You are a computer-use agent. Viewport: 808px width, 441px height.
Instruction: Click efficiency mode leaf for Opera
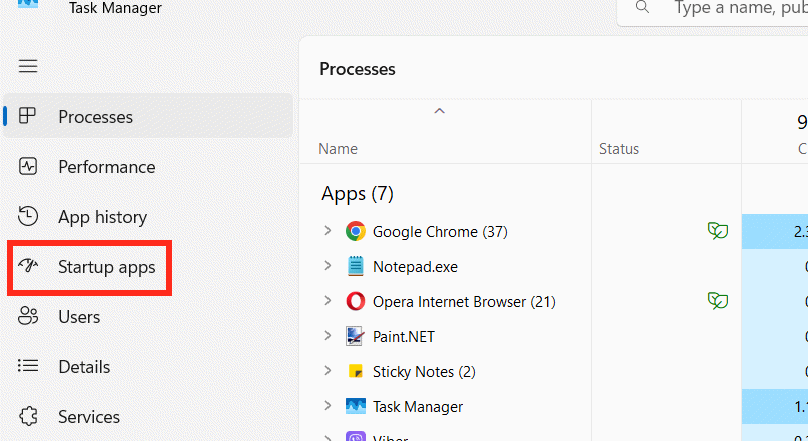point(718,300)
